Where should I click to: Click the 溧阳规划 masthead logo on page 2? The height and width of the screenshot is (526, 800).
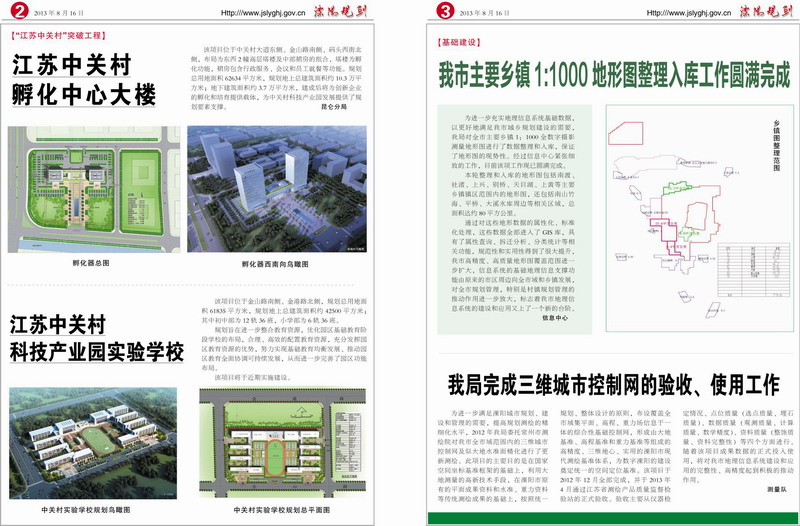pyautogui.click(x=340, y=11)
